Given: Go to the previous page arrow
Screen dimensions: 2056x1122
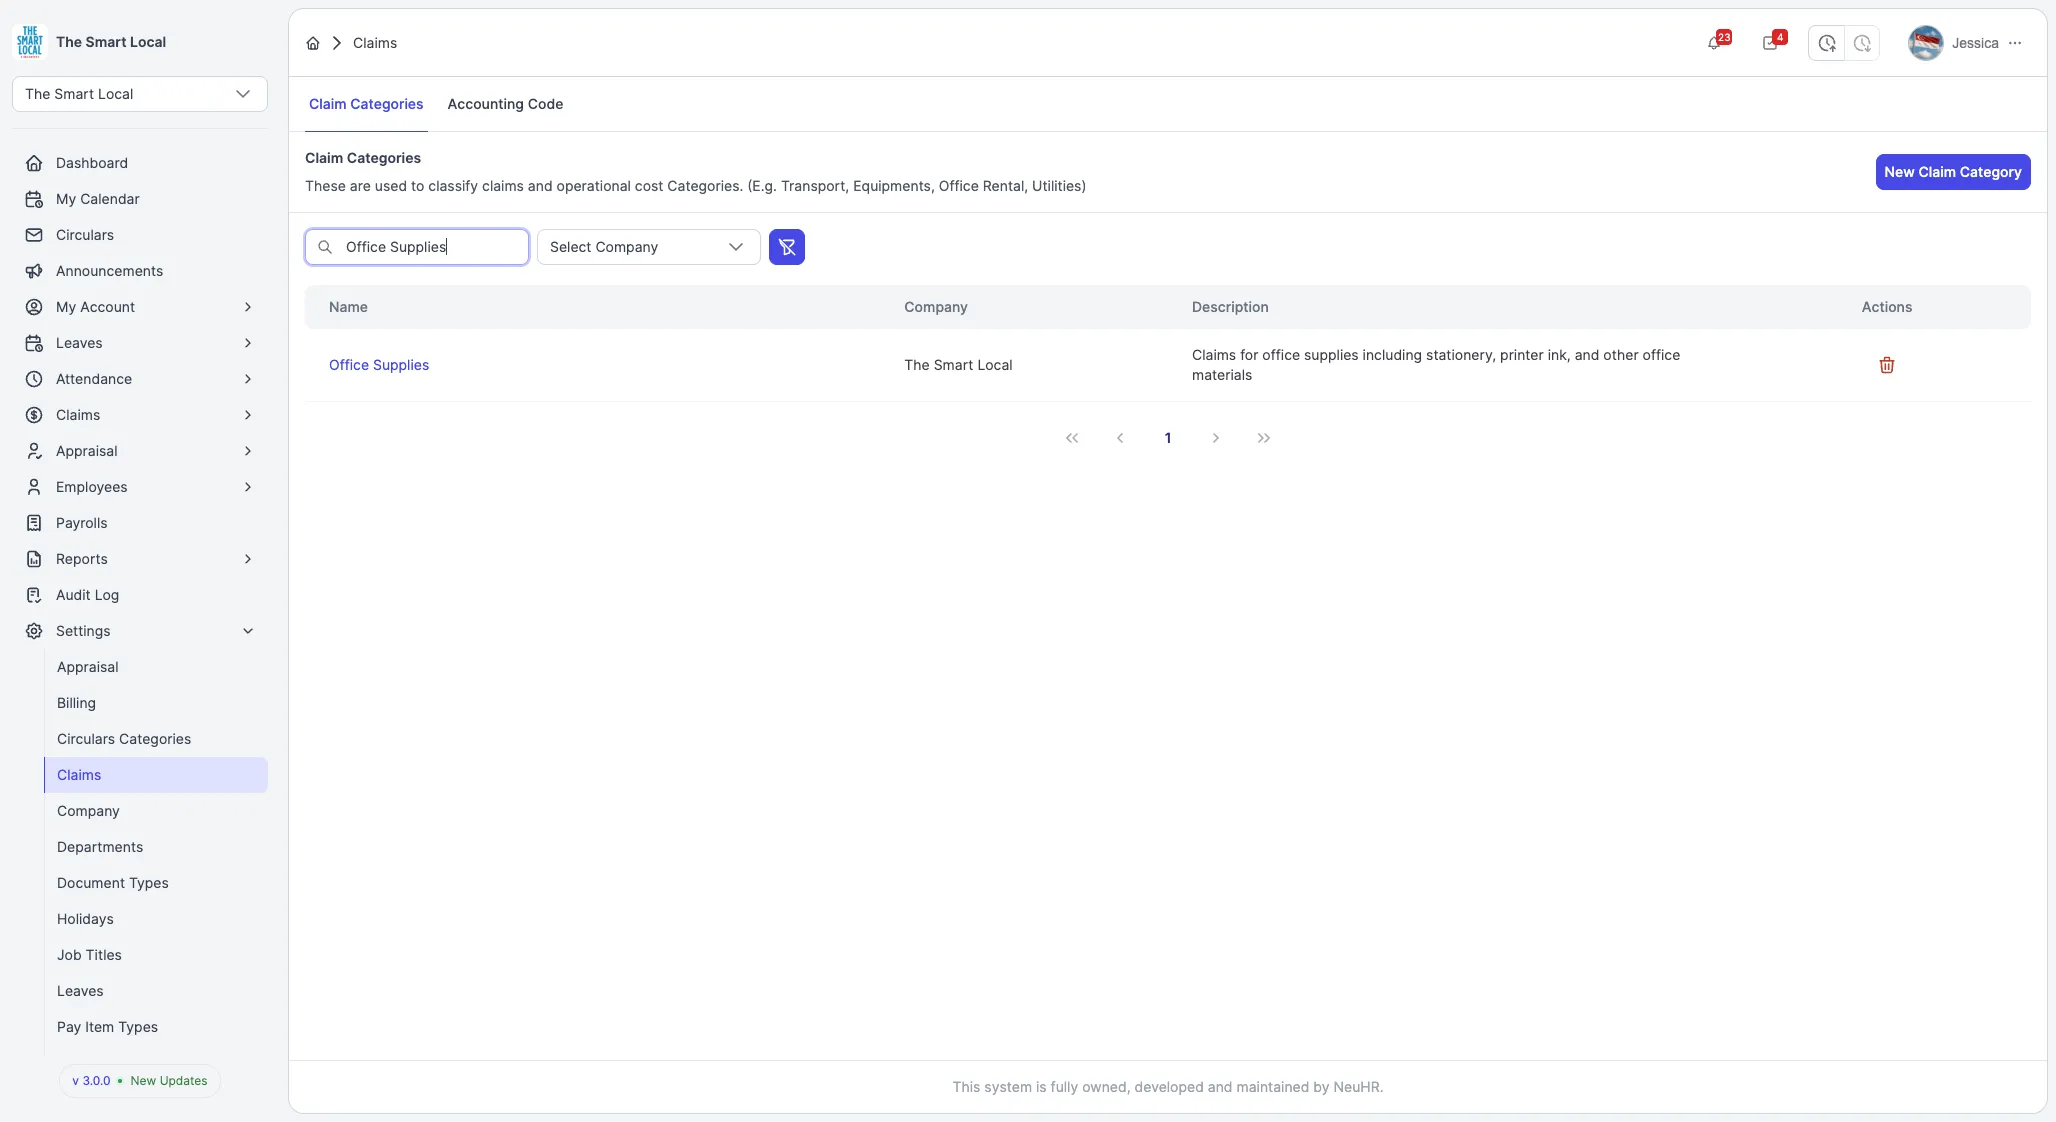Looking at the screenshot, I should pos(1120,438).
